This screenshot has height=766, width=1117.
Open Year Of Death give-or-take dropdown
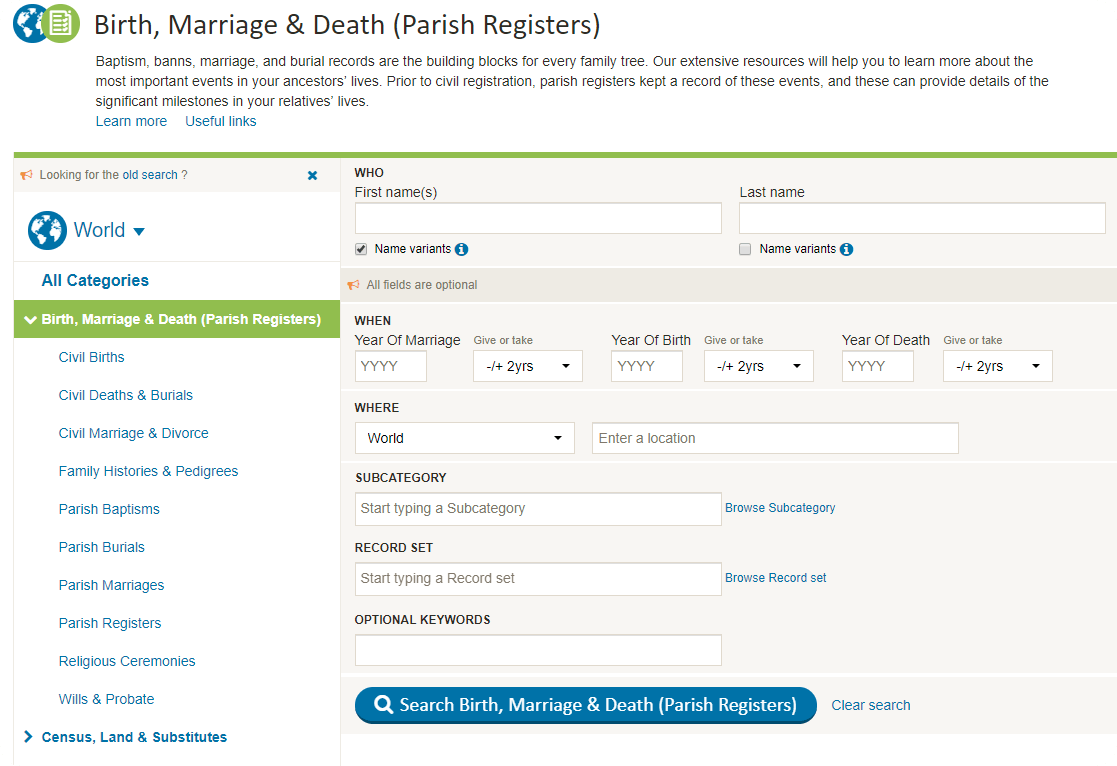click(997, 366)
